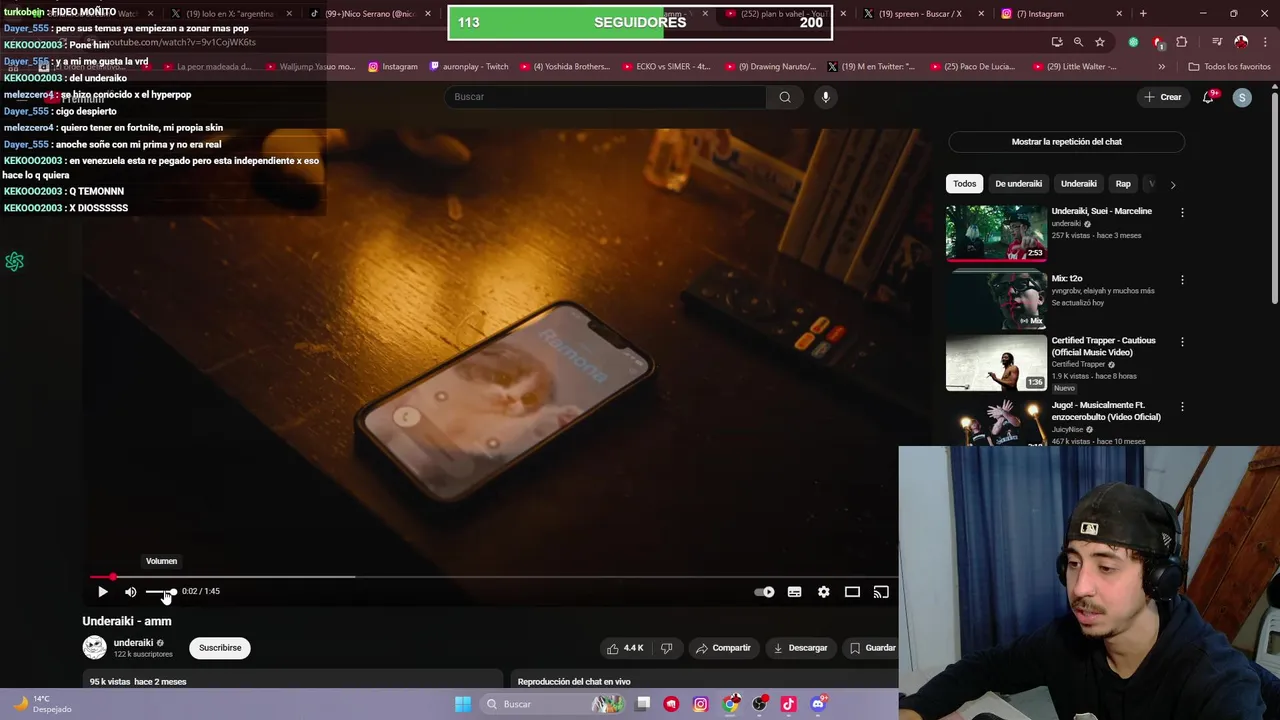This screenshot has height=720, width=1280.
Task: Switch to theater mode view
Action: click(852, 592)
